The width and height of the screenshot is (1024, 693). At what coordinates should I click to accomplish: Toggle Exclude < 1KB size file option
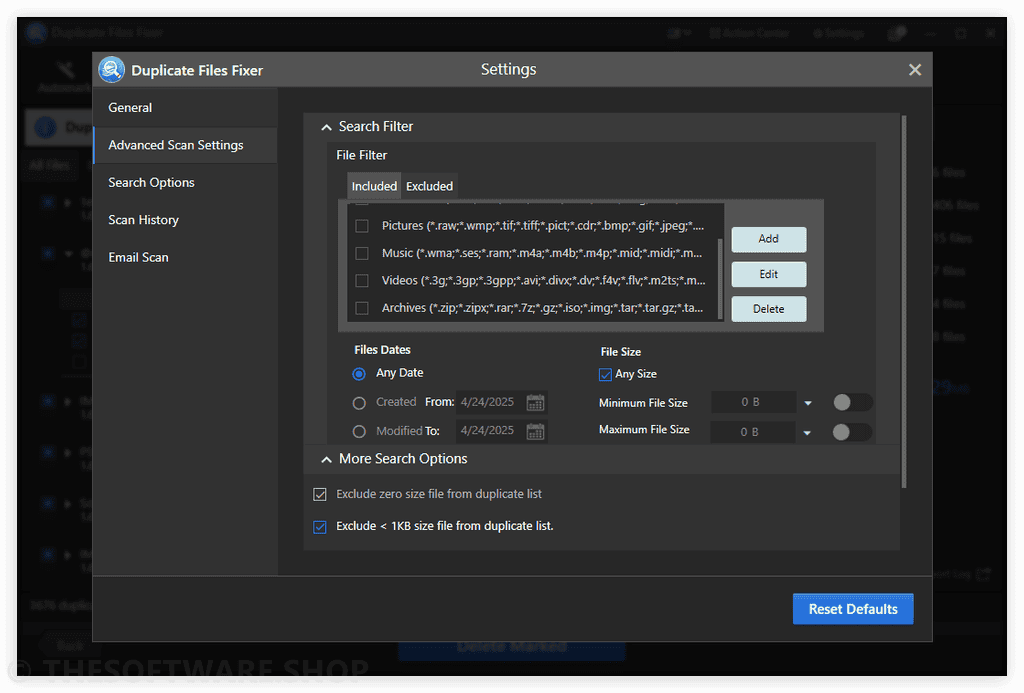(x=320, y=526)
